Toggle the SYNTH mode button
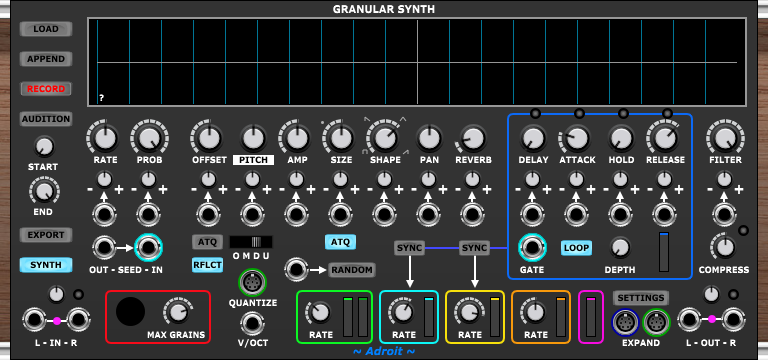This screenshot has width=768, height=360. pyautogui.click(x=46, y=265)
